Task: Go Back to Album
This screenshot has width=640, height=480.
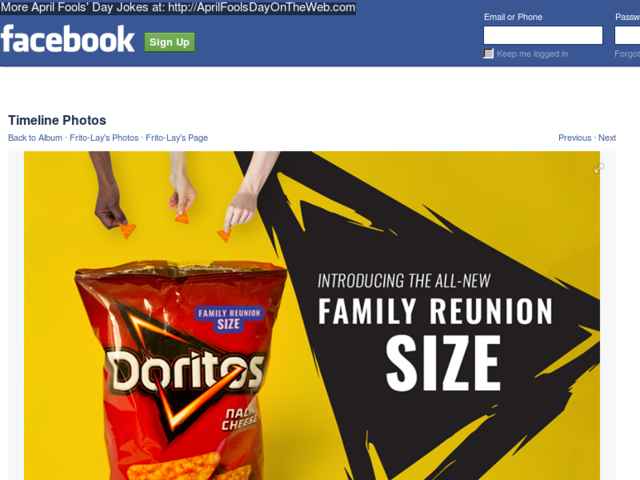Action: coord(35,138)
